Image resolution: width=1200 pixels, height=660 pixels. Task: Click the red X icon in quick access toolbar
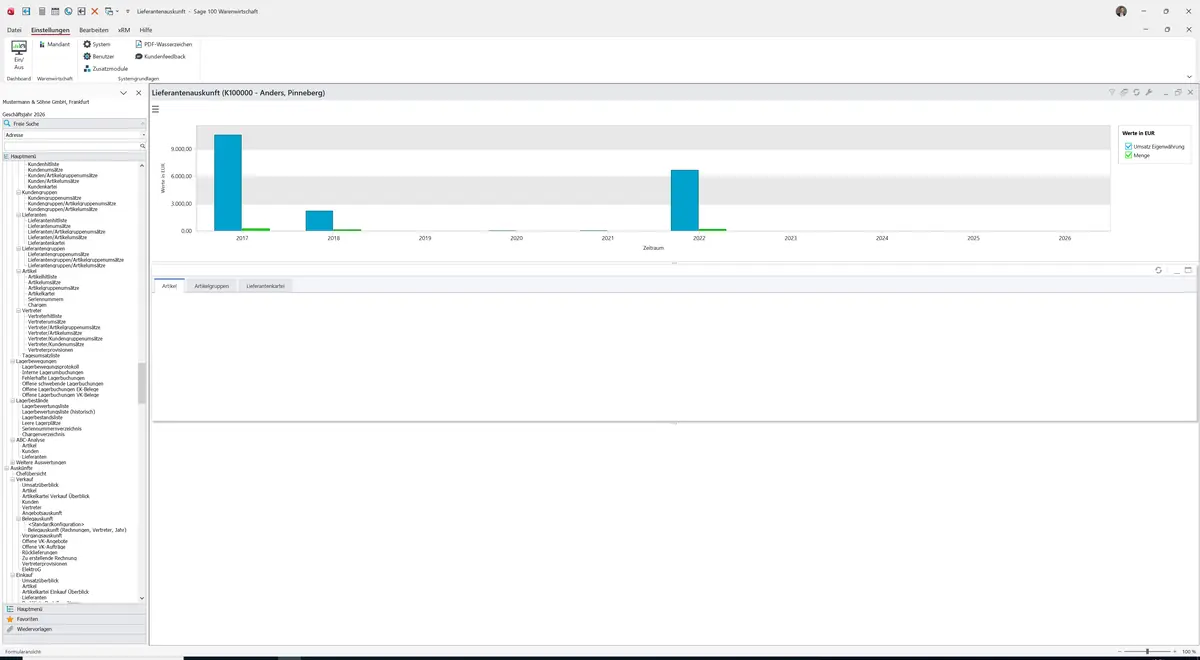pos(95,11)
